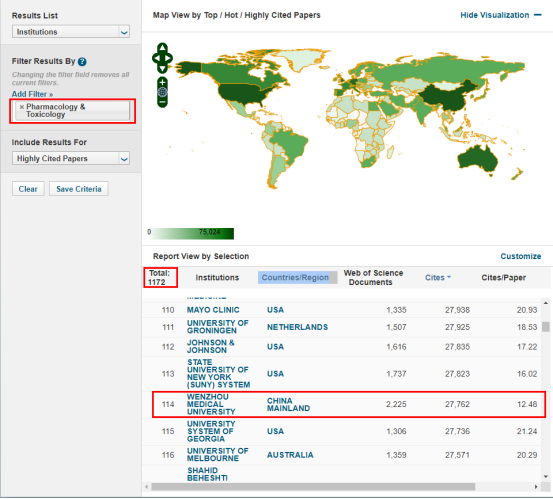
Task: Open the Filter Results By help icon
Action: 82,62
